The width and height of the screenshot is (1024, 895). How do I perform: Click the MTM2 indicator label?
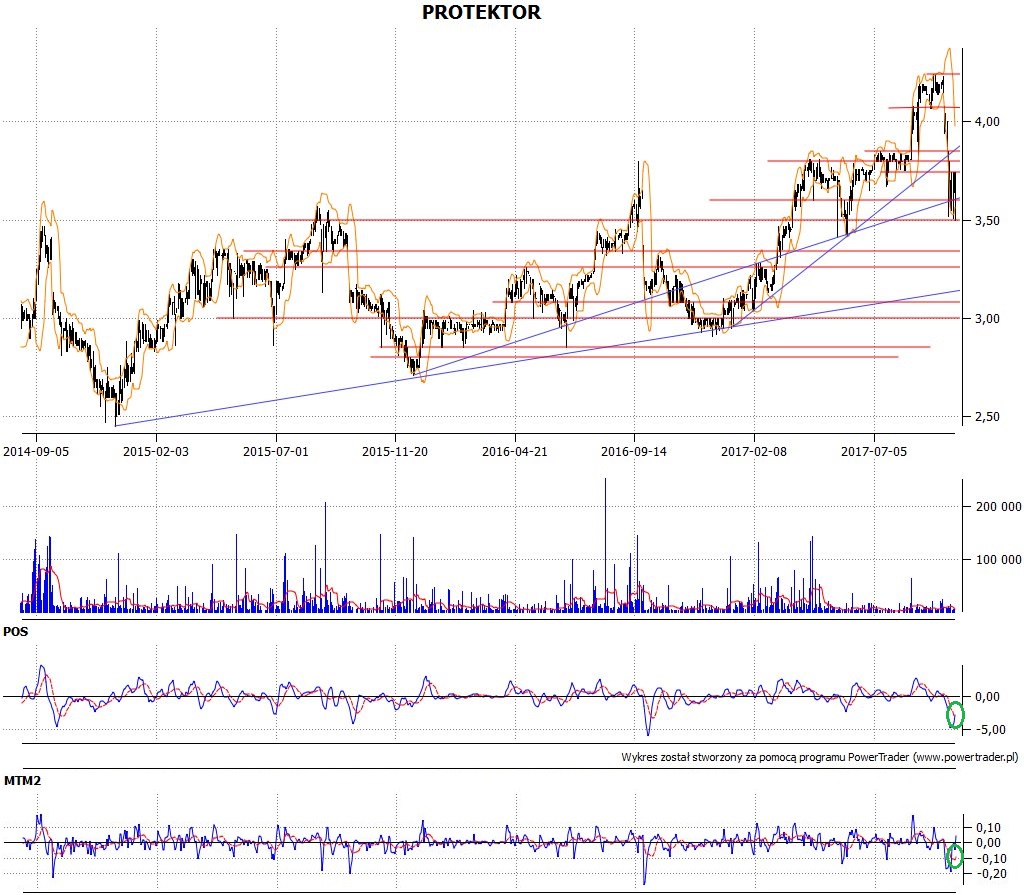22,781
